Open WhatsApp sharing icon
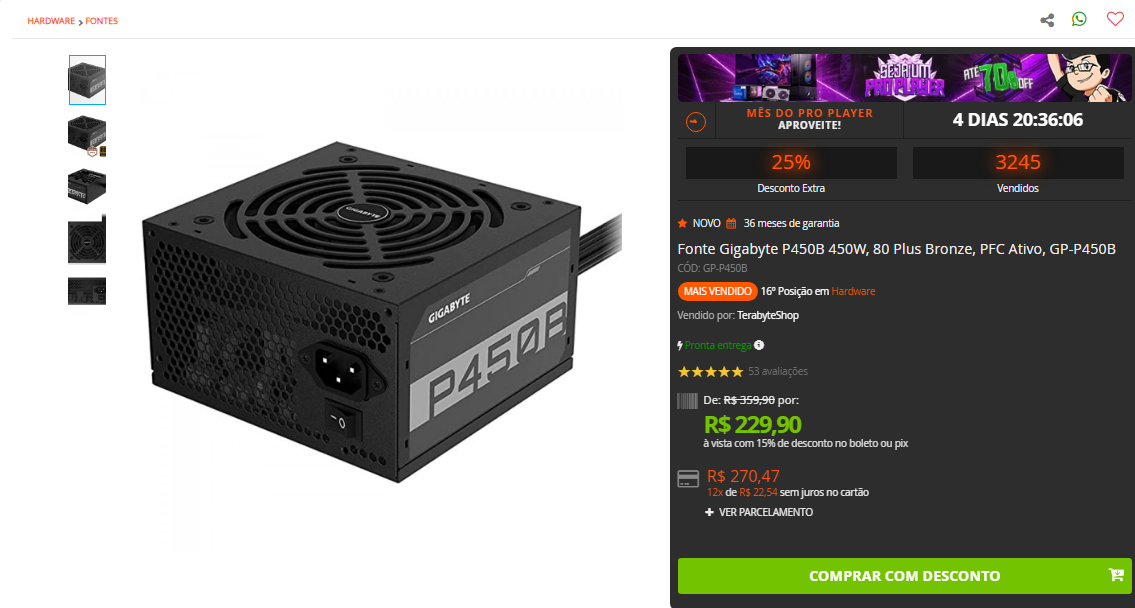 [1079, 20]
